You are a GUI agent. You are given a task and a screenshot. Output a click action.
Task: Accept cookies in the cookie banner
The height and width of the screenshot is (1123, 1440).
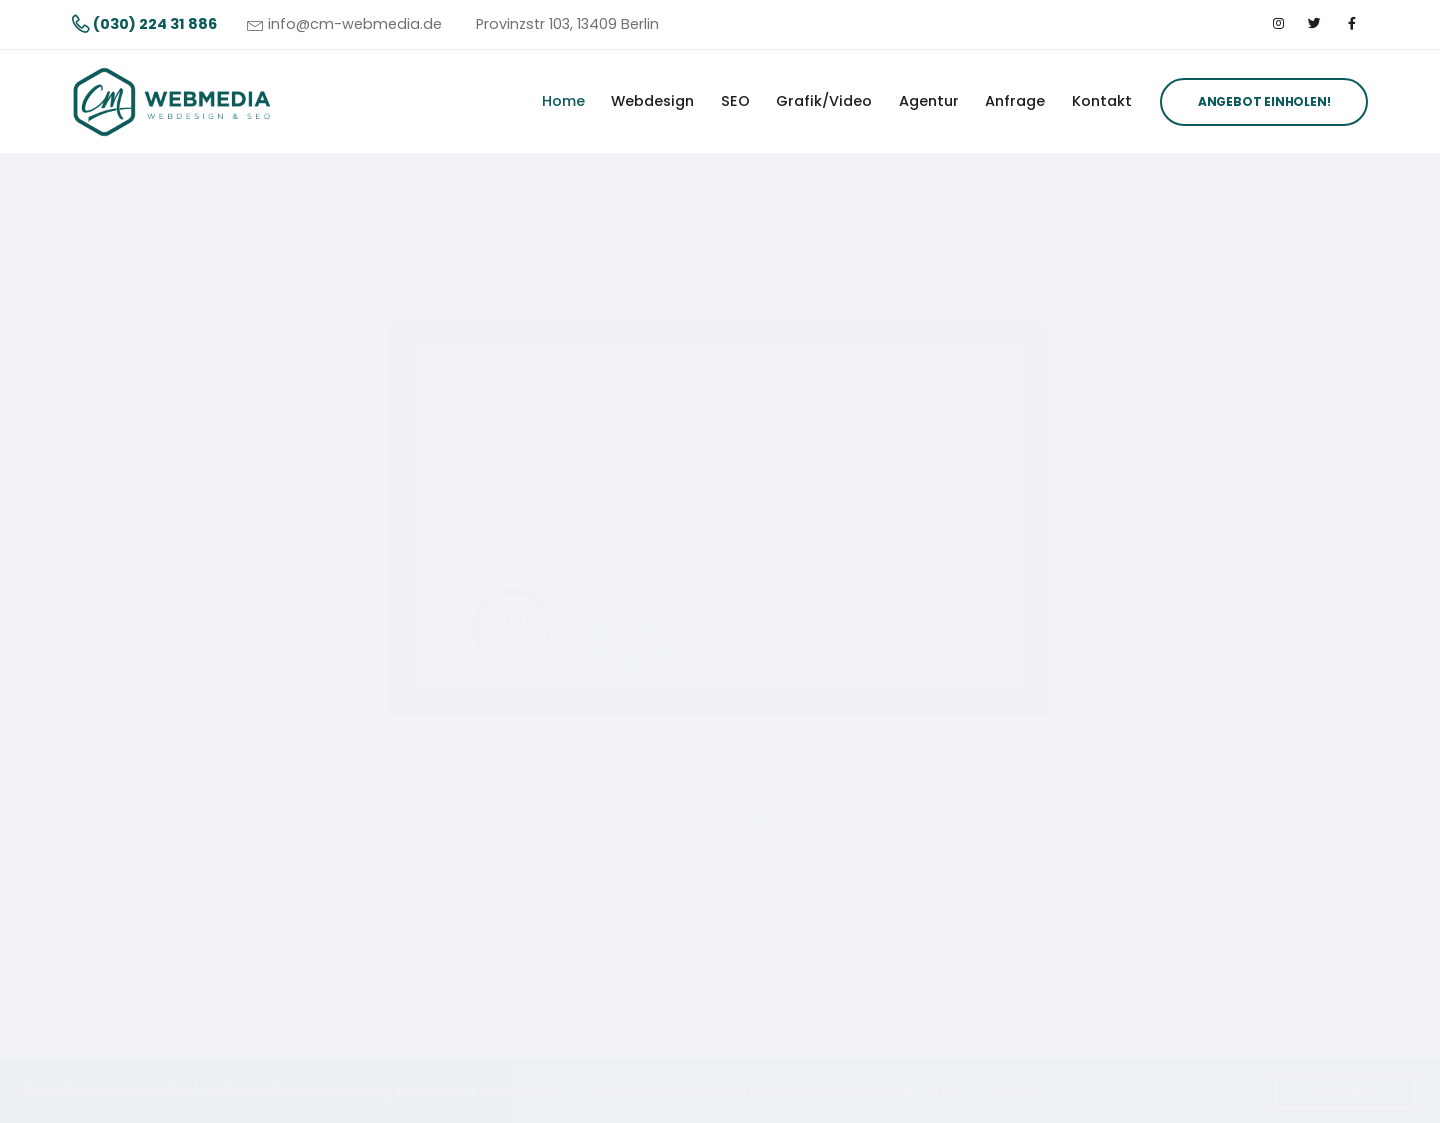click(1345, 1091)
